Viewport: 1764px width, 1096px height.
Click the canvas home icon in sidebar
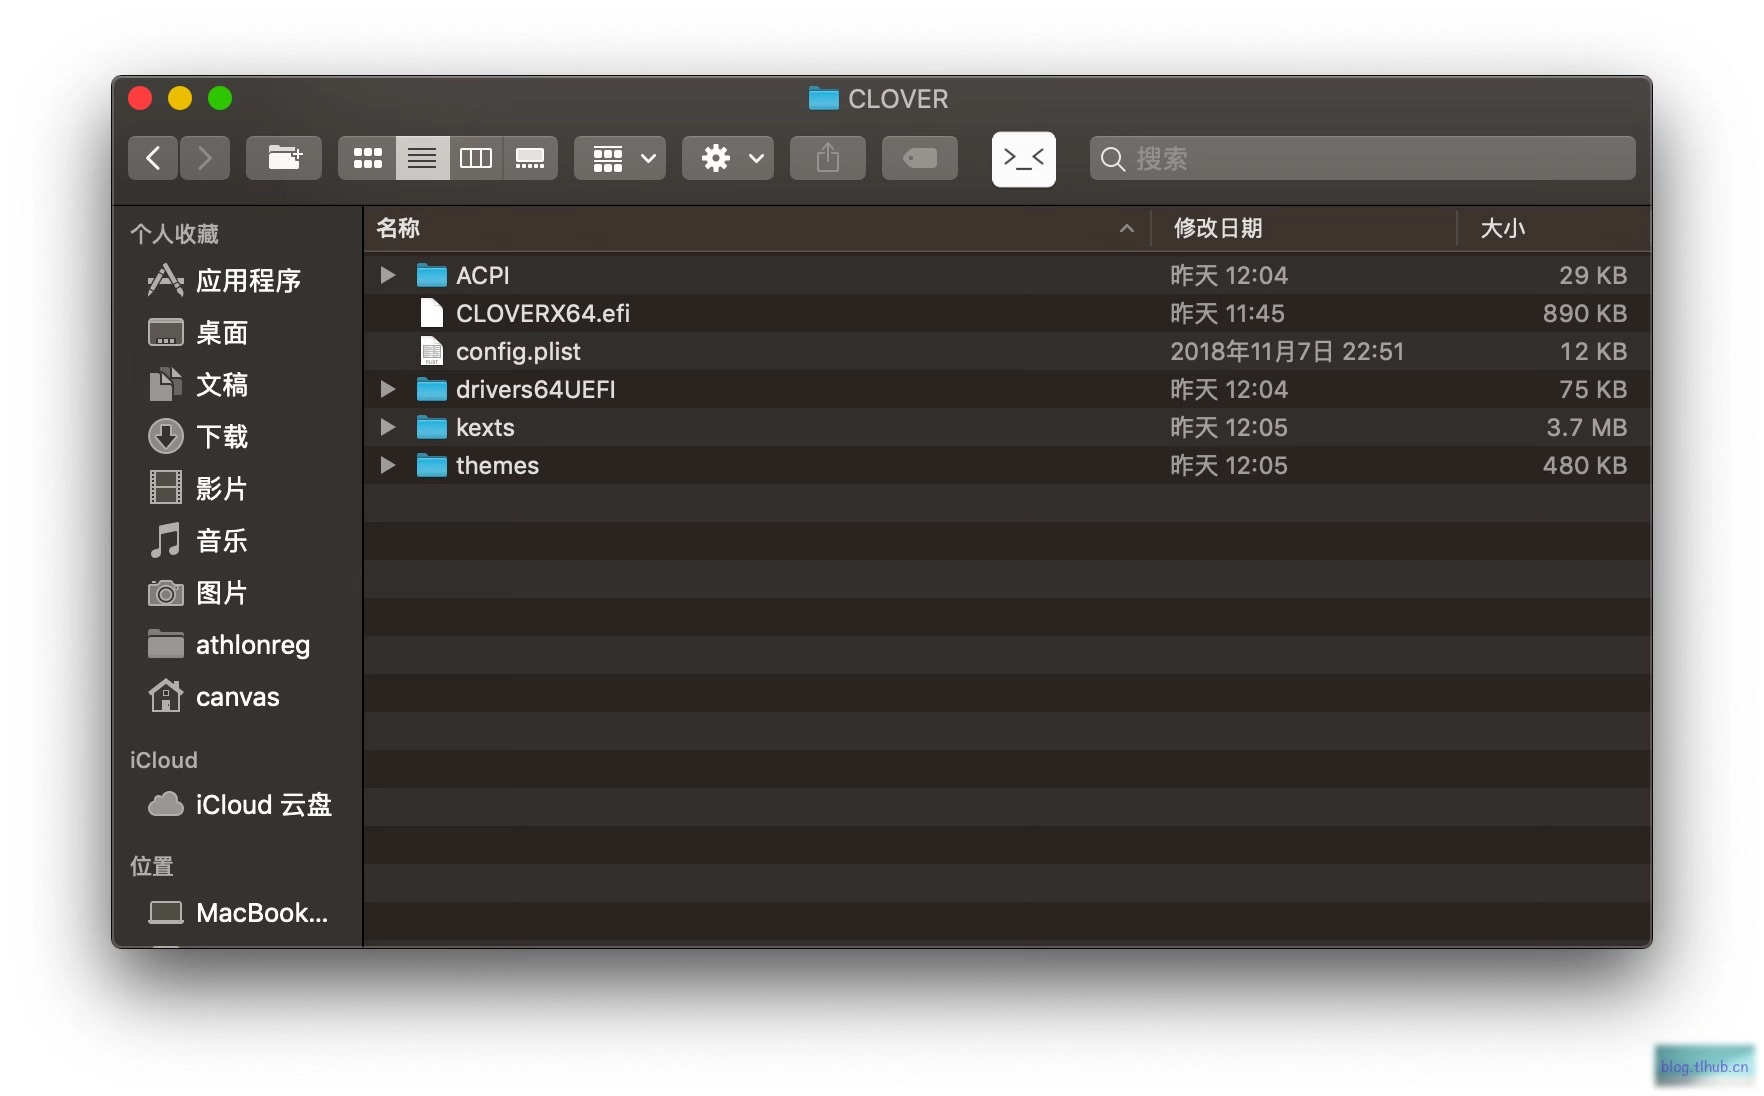coord(166,696)
